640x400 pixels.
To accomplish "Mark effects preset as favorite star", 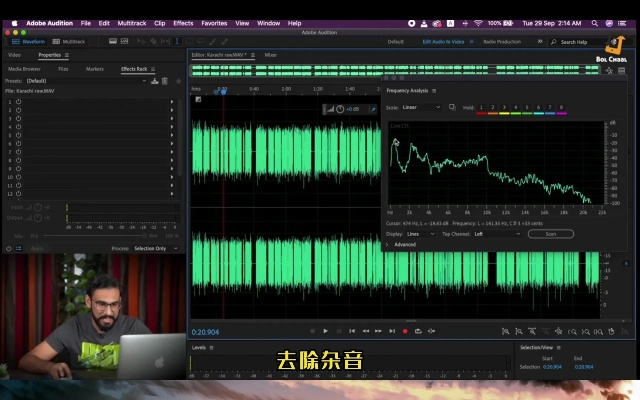I will point(178,81).
